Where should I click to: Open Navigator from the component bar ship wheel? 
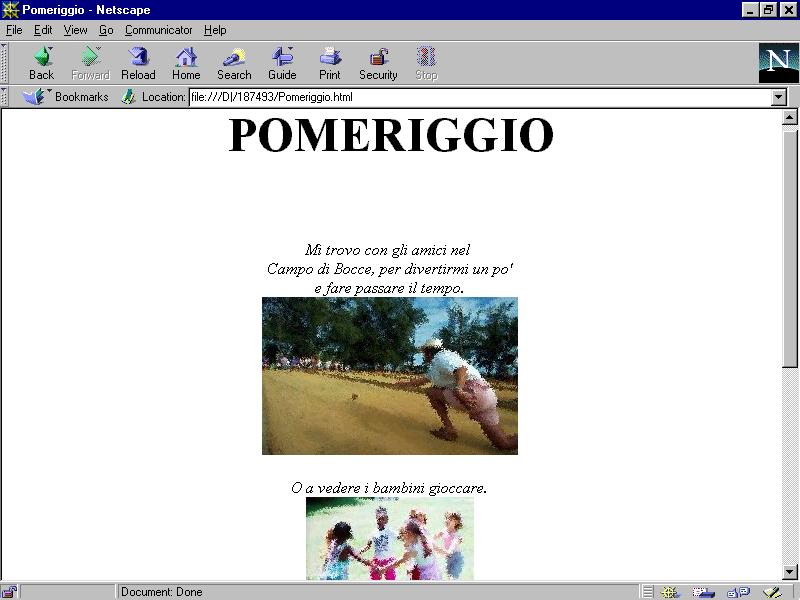coord(670,592)
